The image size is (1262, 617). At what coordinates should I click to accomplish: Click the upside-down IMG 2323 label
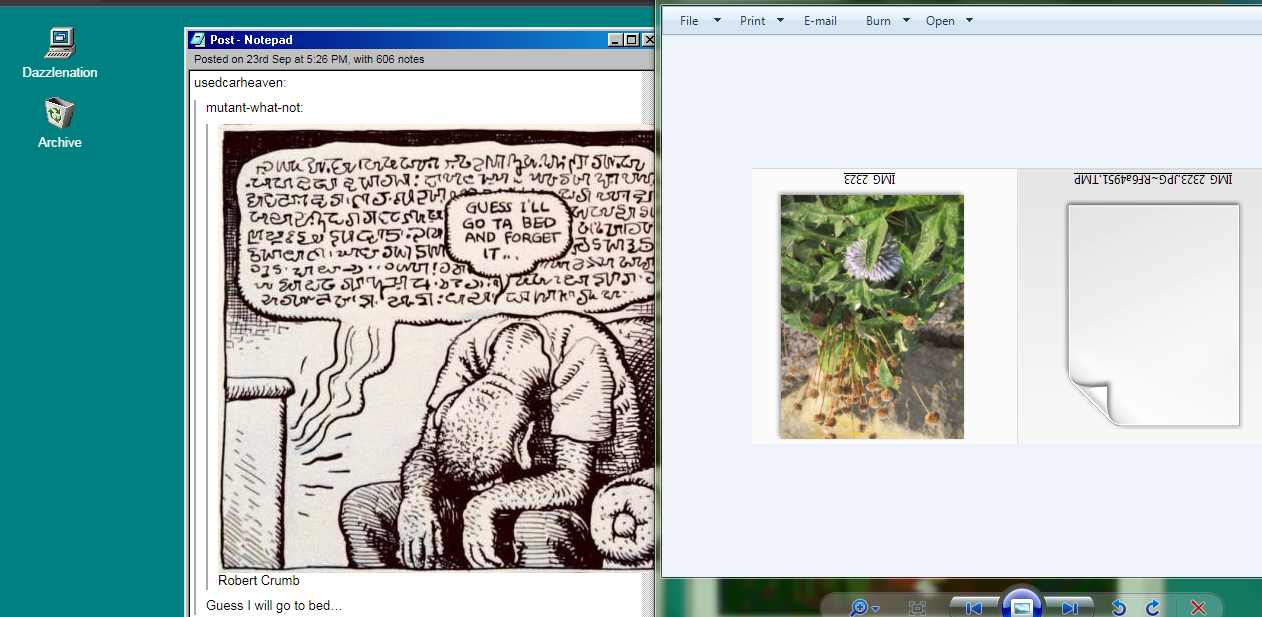point(870,179)
